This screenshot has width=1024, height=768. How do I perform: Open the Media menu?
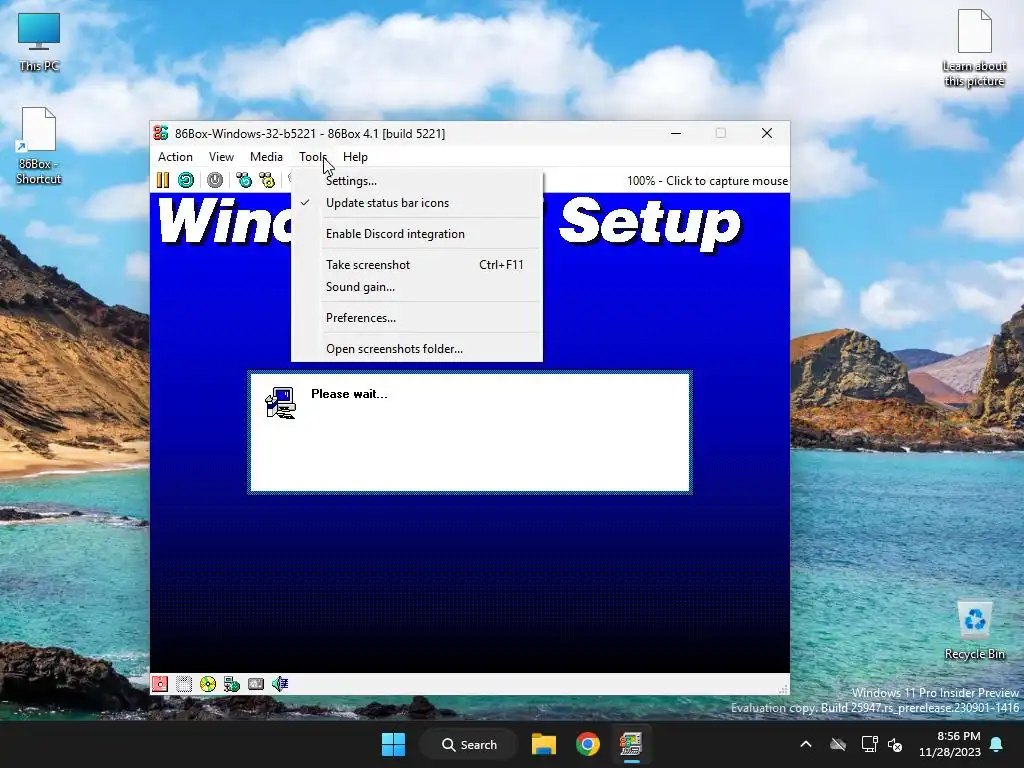pos(266,157)
